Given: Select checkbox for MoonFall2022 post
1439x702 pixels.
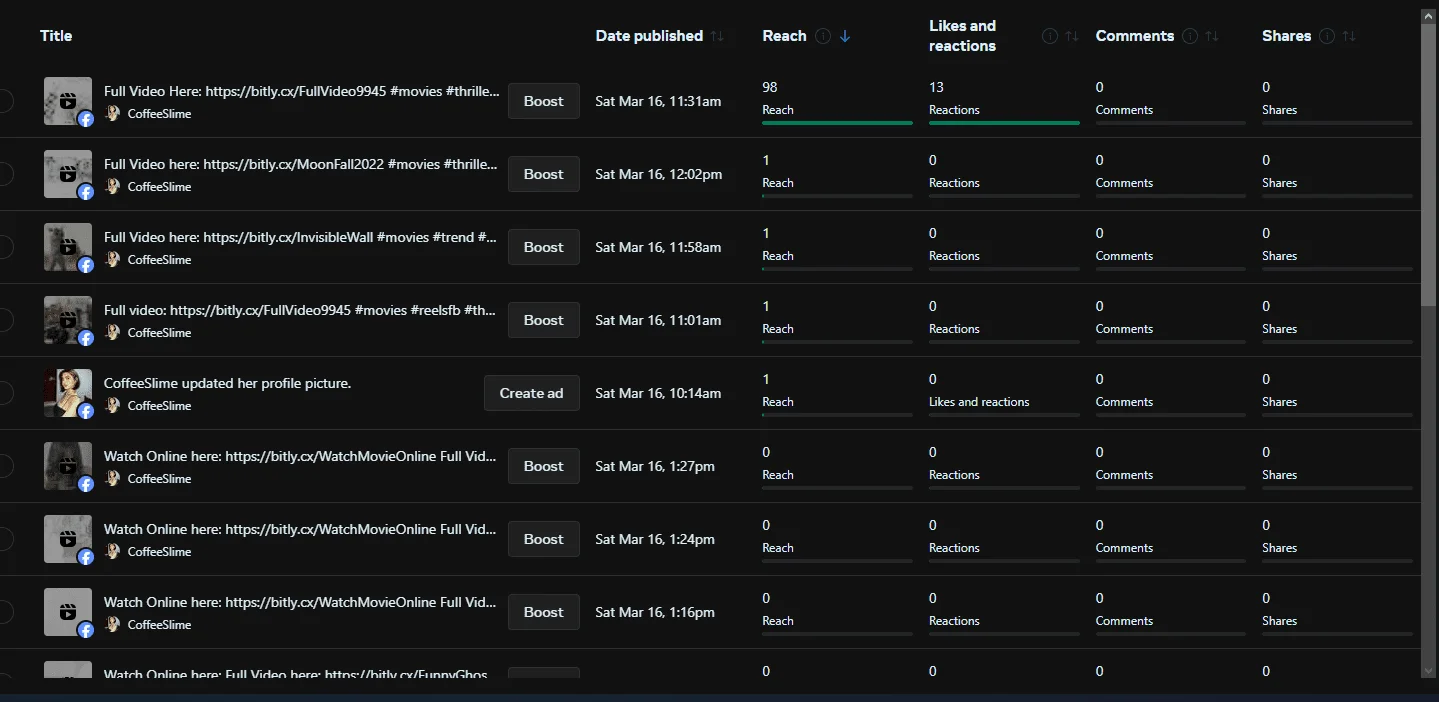Looking at the screenshot, I should point(3,174).
